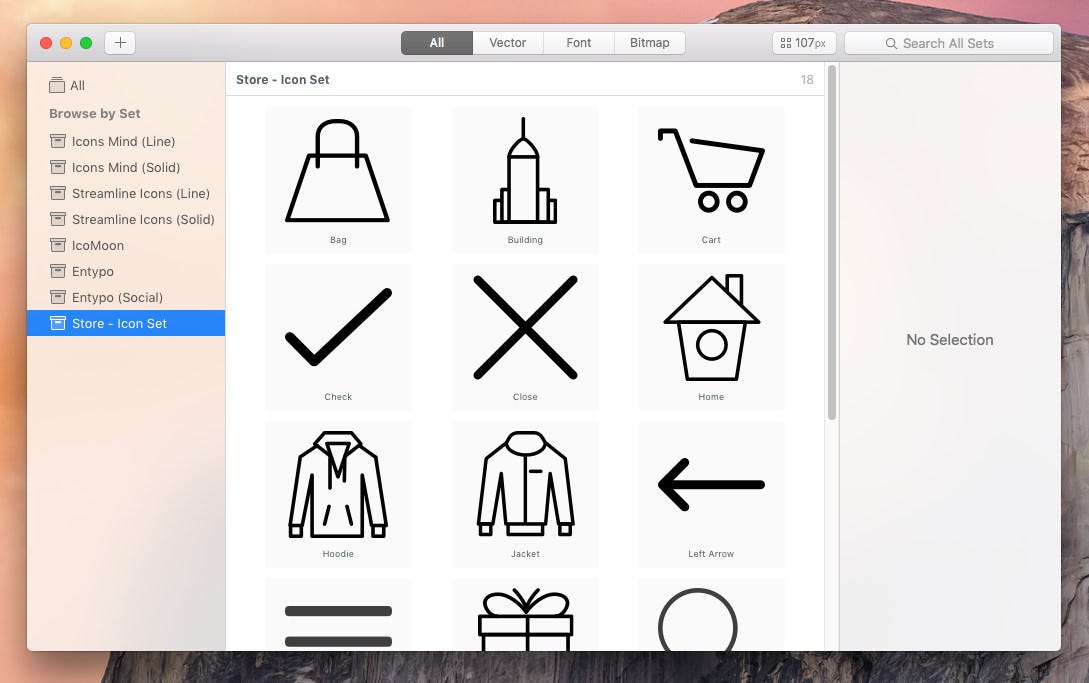Open the All library item in sidebar
Screen dimensions: 1089x683
(x=126, y=85)
